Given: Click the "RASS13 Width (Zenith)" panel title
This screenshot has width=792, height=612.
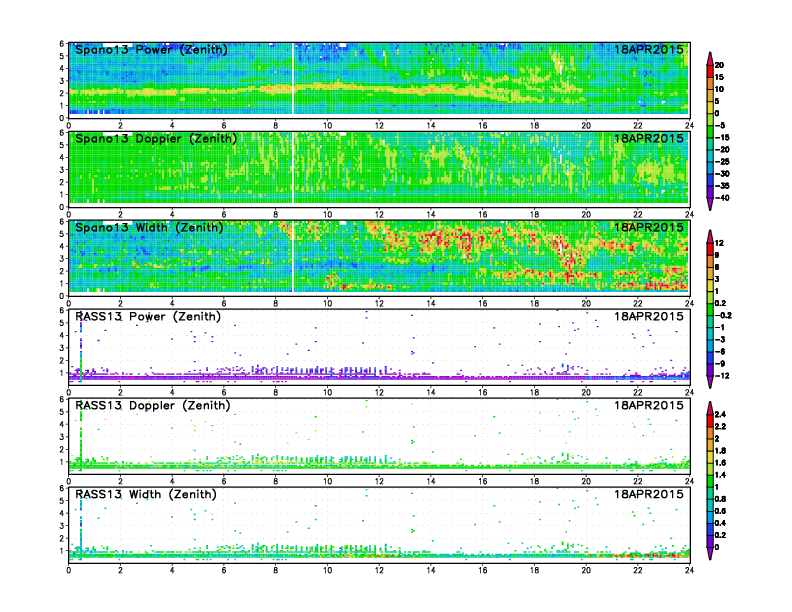Looking at the screenshot, I should coord(146,494).
